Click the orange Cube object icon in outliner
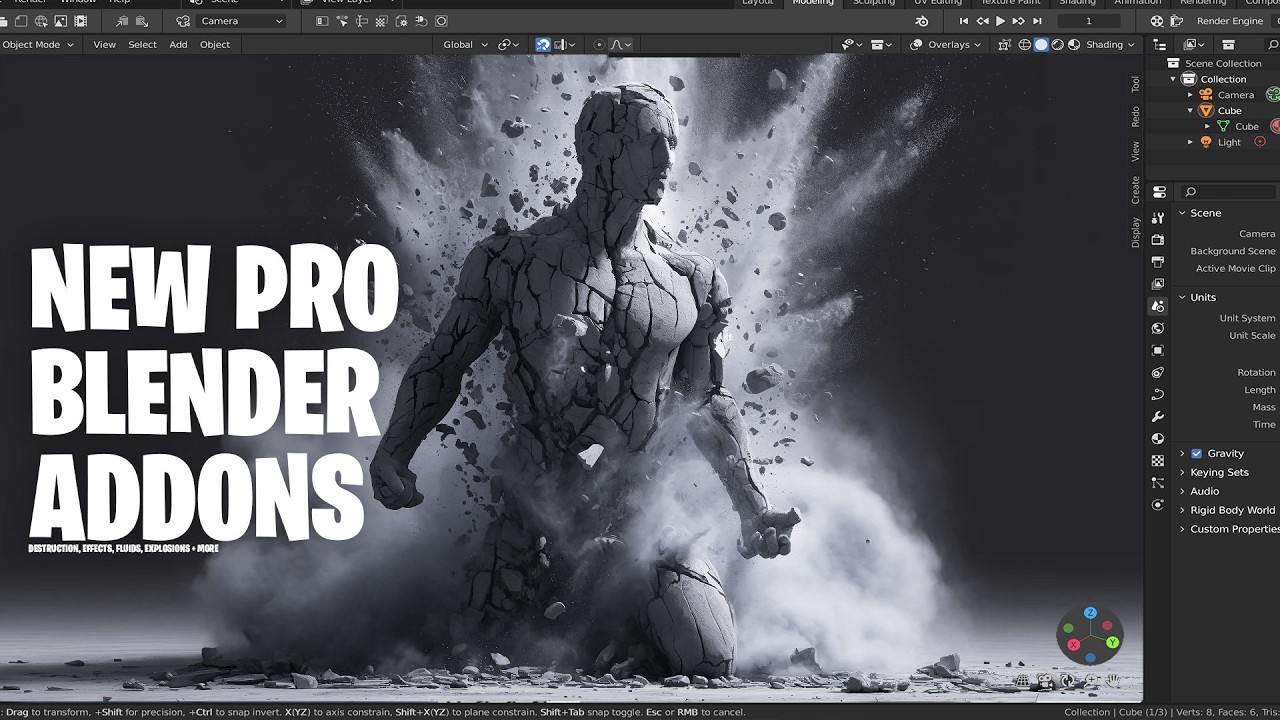This screenshot has height=720, width=1280. (1206, 110)
